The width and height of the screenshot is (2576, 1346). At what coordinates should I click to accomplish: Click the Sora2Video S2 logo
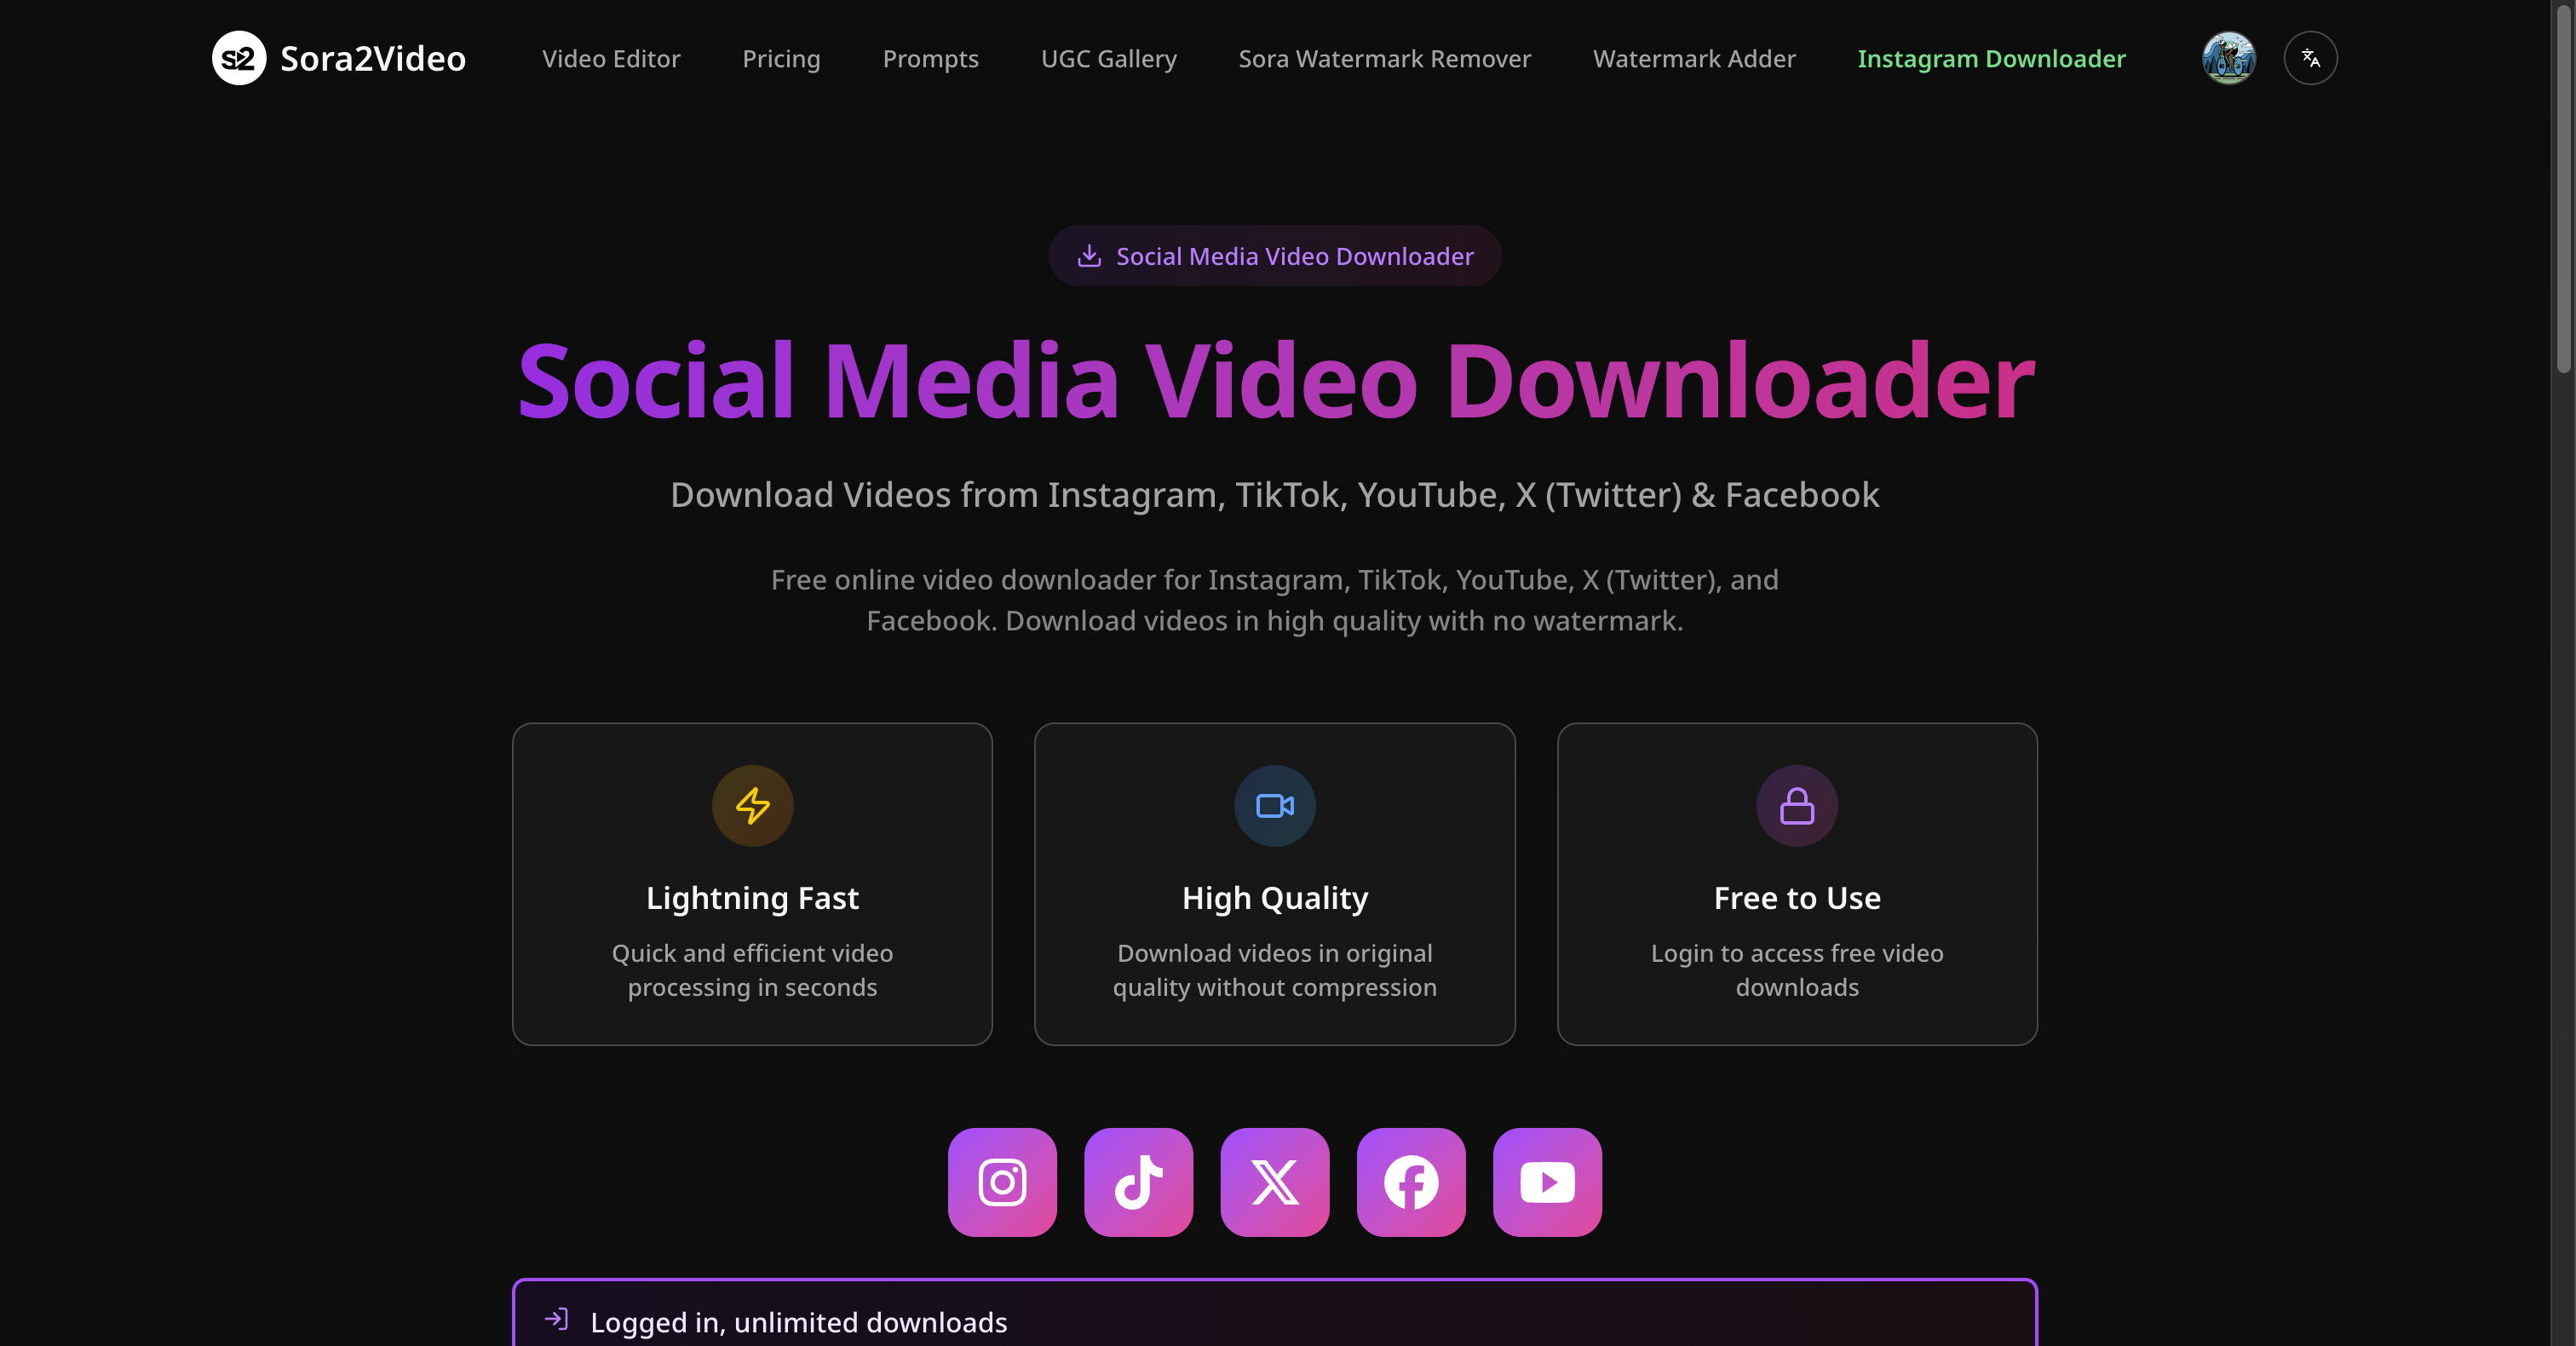tap(239, 58)
